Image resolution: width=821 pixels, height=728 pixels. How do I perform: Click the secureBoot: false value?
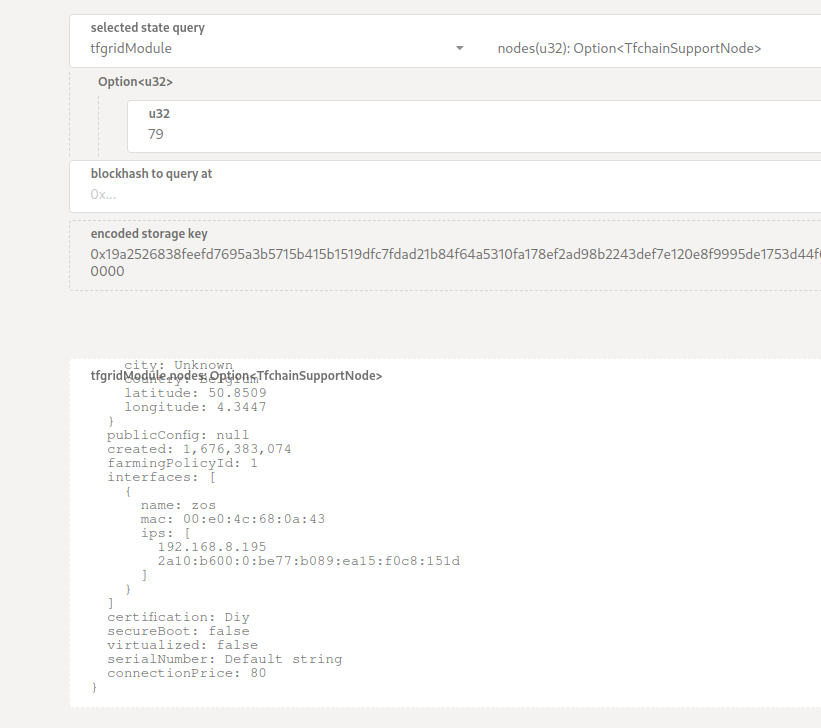click(174, 630)
